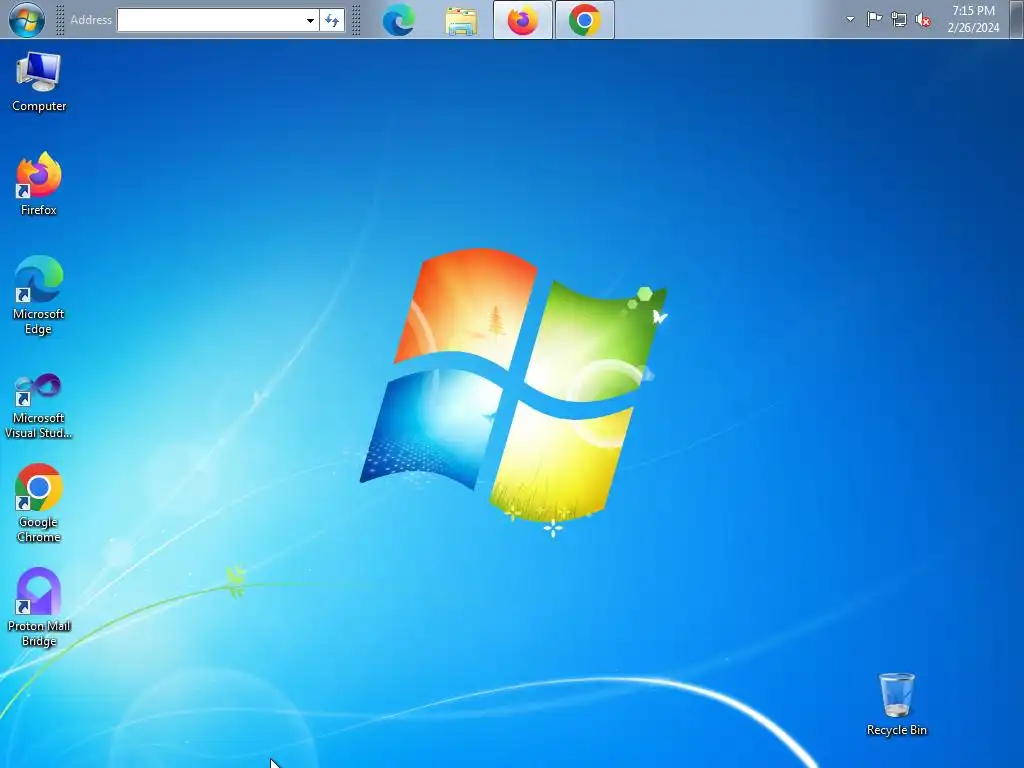Select the Firefox desktop shortcut
Image resolution: width=1024 pixels, height=768 pixels.
coord(39,184)
